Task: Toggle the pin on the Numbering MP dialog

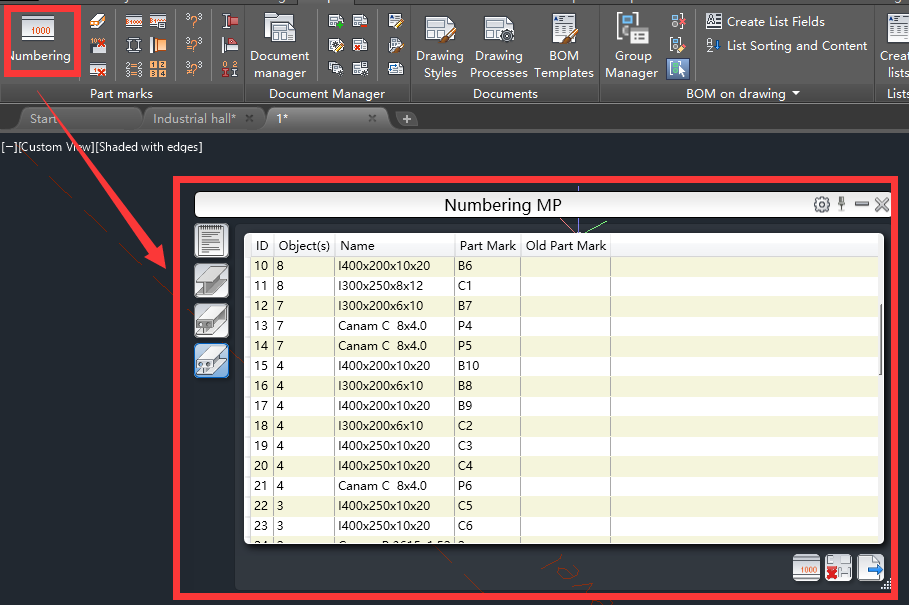Action: click(842, 204)
